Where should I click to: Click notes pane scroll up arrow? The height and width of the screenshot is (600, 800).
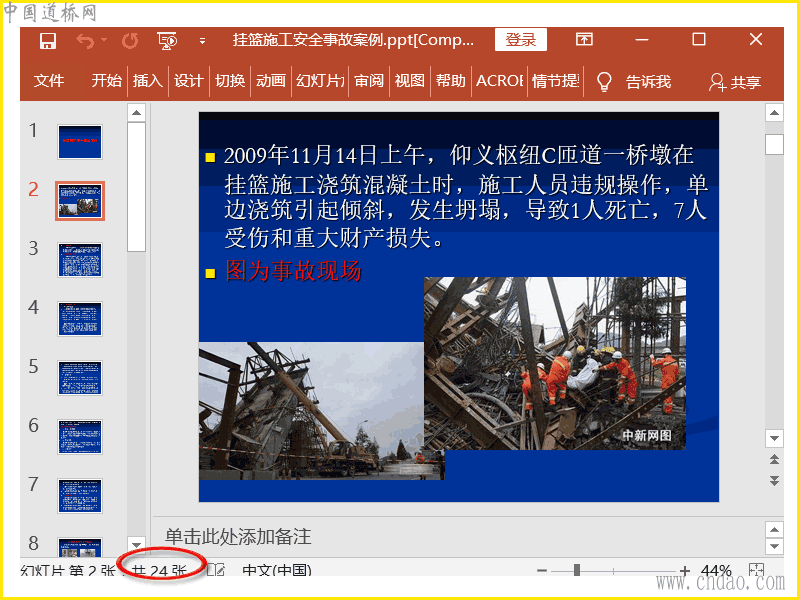click(774, 530)
